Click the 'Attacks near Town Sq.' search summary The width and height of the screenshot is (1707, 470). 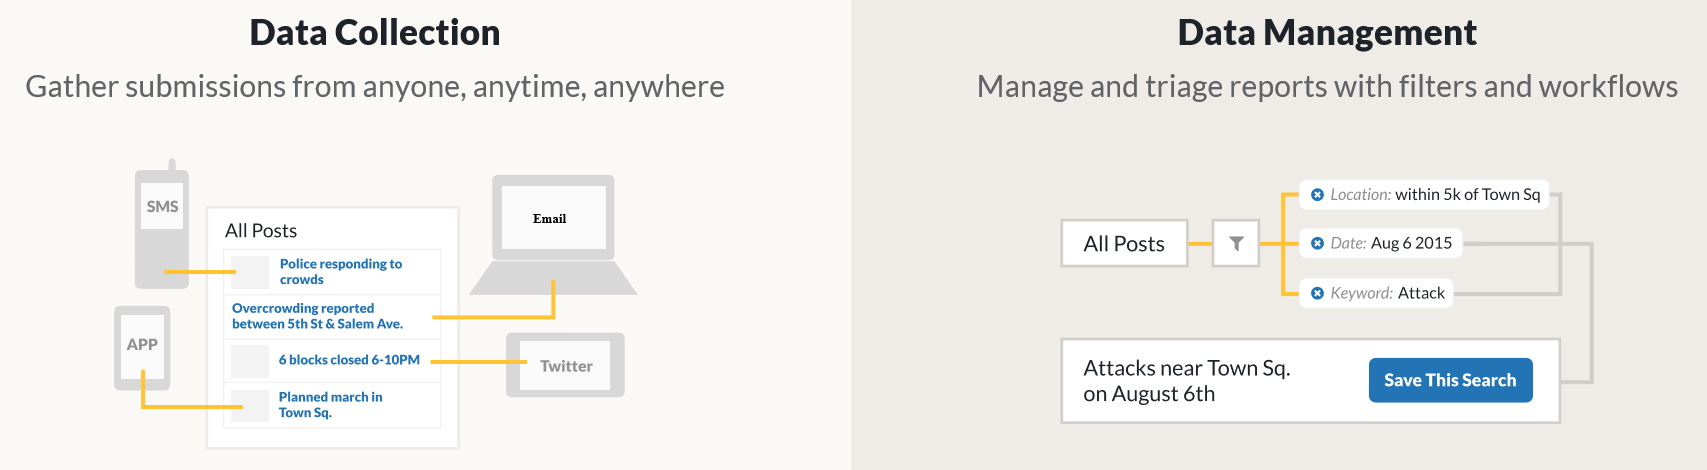1187,381
